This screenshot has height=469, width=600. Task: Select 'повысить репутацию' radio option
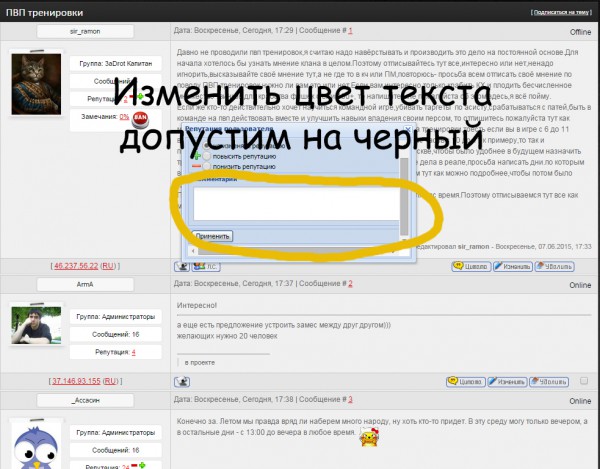coord(207,156)
